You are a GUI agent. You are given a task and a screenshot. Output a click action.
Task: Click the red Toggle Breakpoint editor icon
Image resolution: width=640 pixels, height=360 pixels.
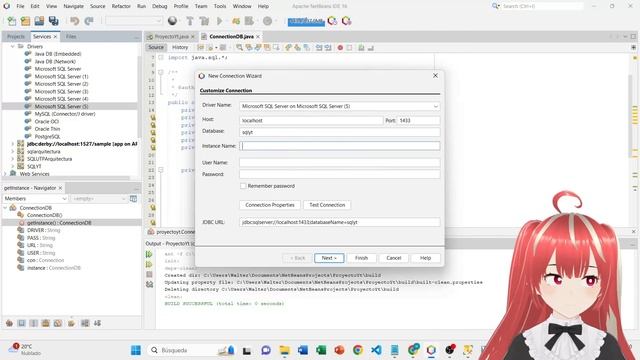pos(340,48)
